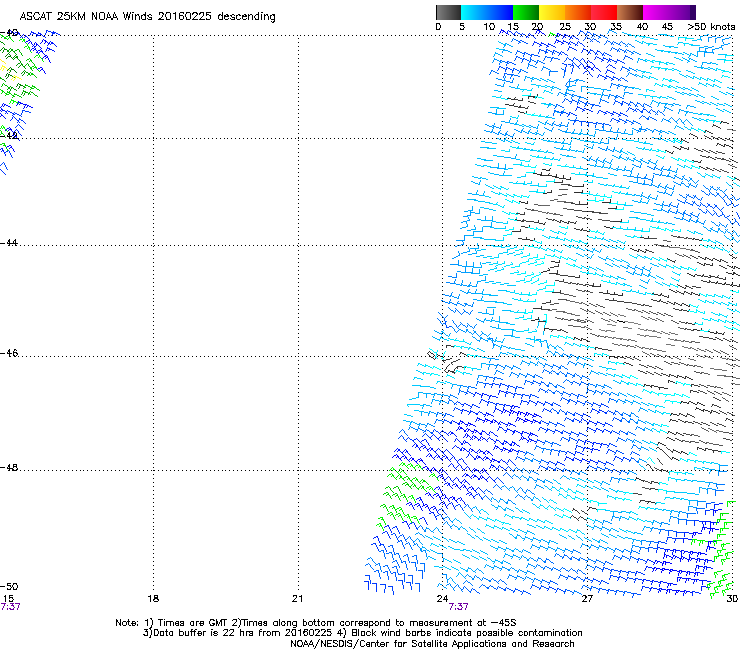
Task: Click the '-42' latitude axis label
Action: [9, 135]
